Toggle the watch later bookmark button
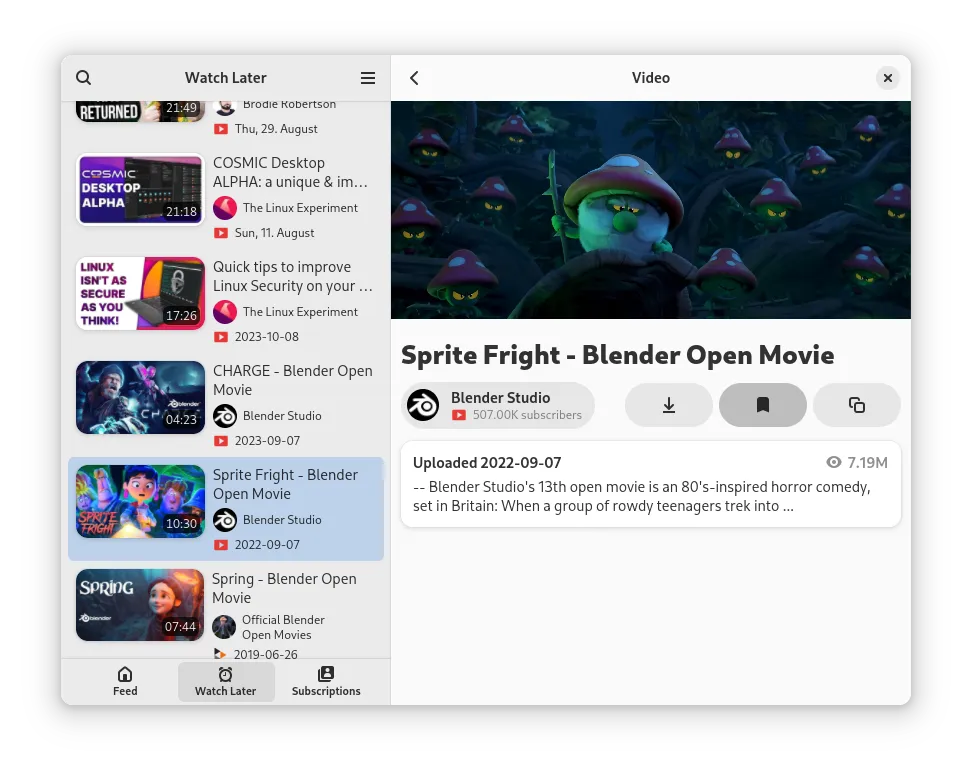The image size is (972, 772). coord(762,405)
